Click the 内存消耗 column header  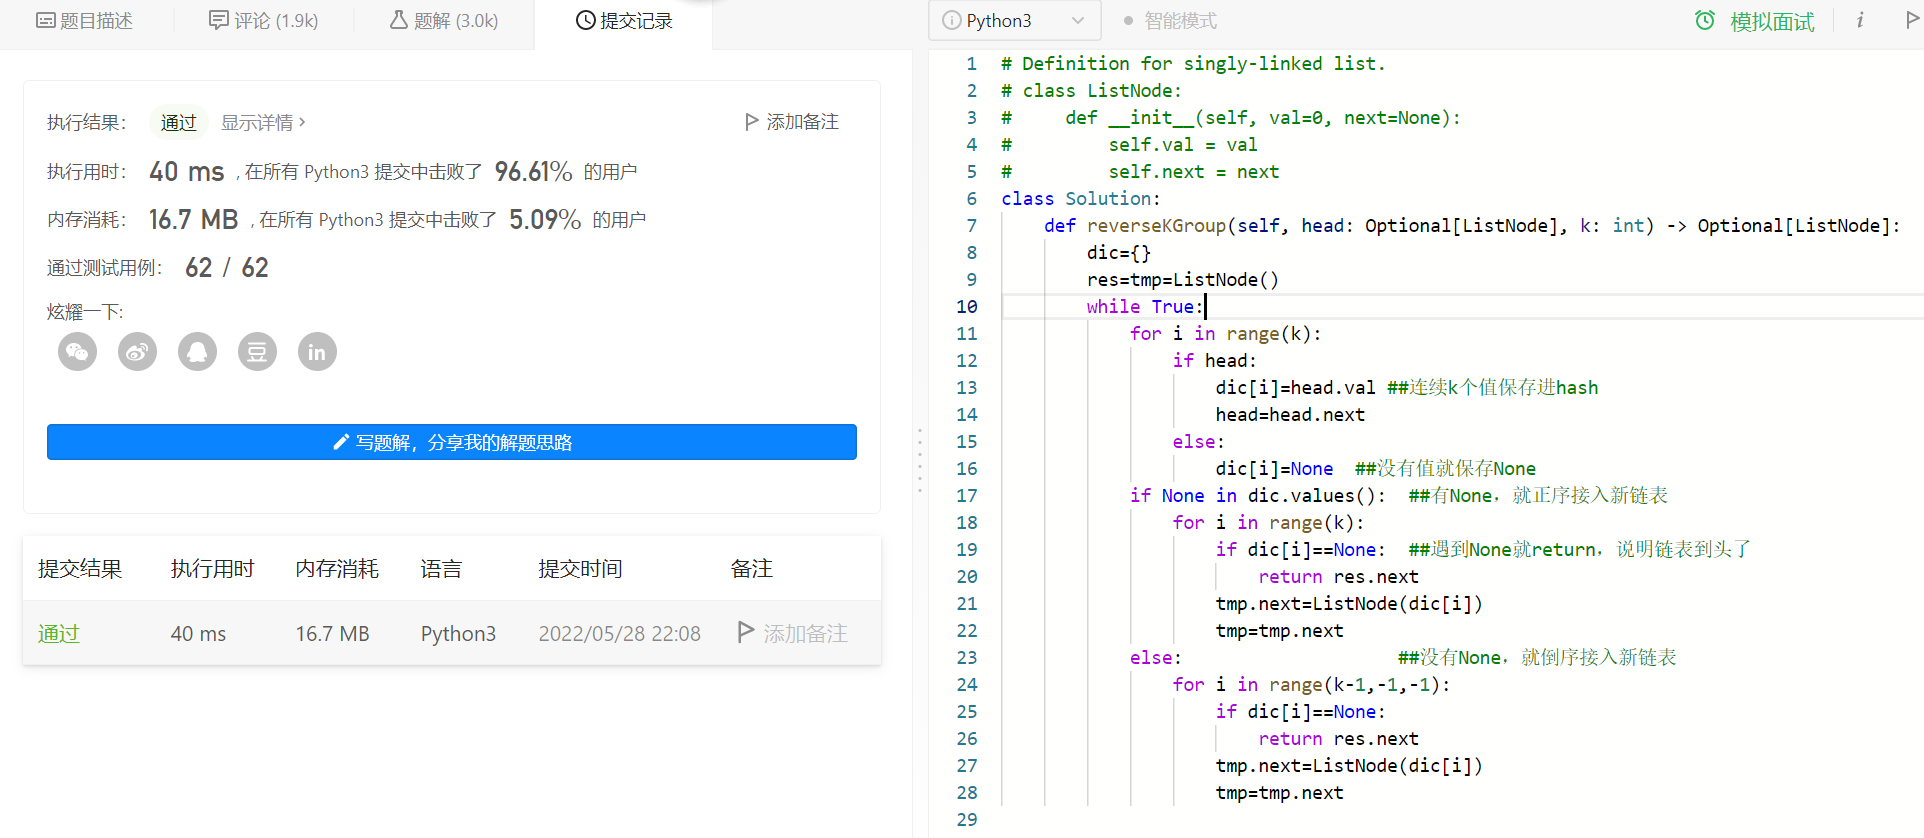click(337, 569)
